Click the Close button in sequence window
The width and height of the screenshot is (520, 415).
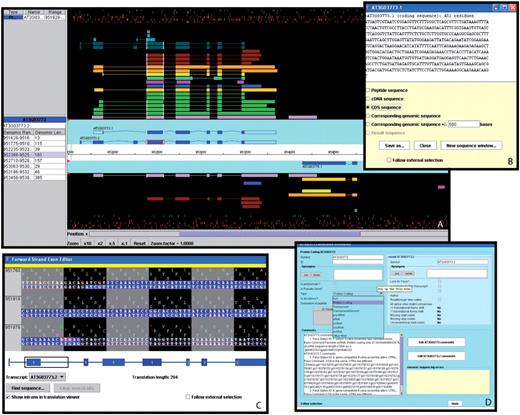pos(425,146)
